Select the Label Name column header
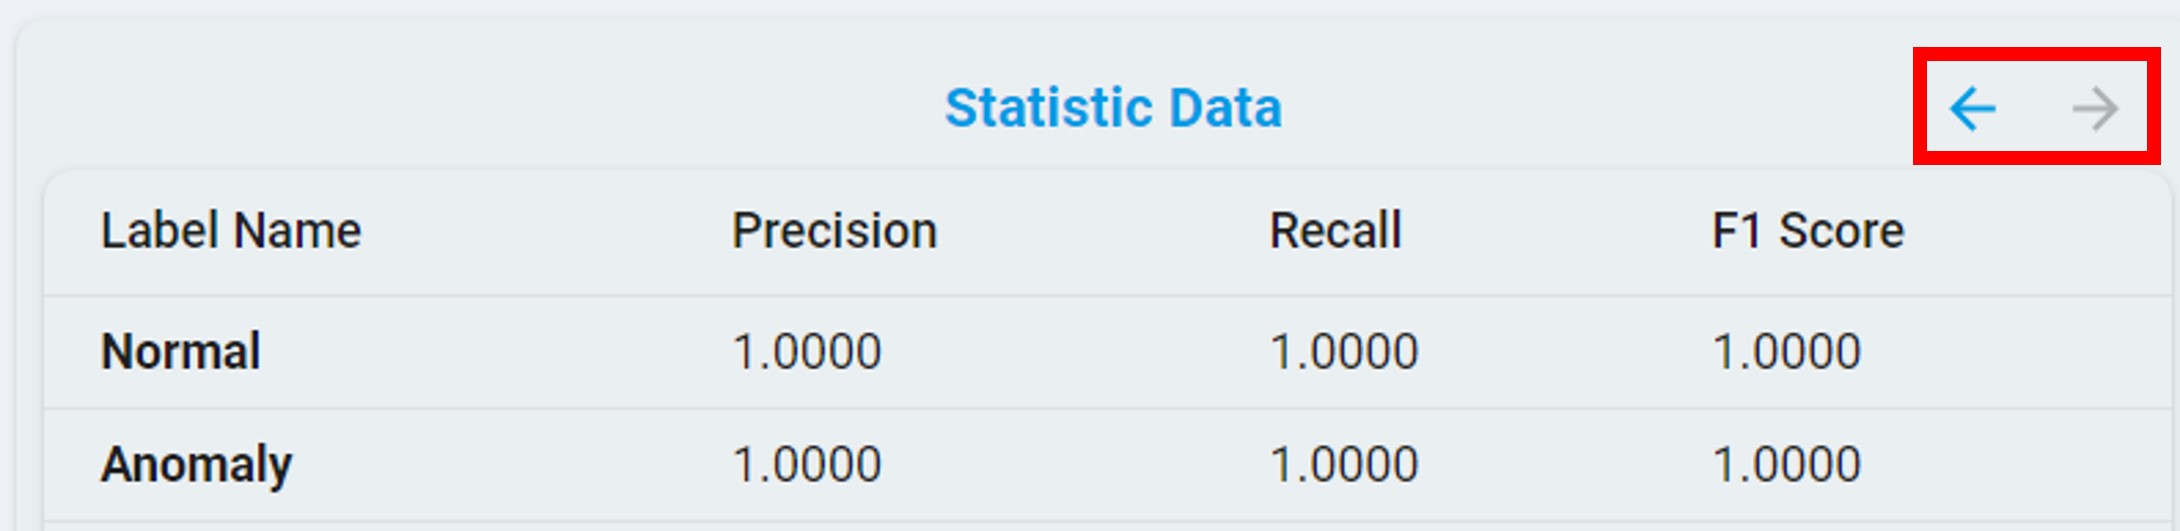The width and height of the screenshot is (2180, 531). click(x=231, y=231)
